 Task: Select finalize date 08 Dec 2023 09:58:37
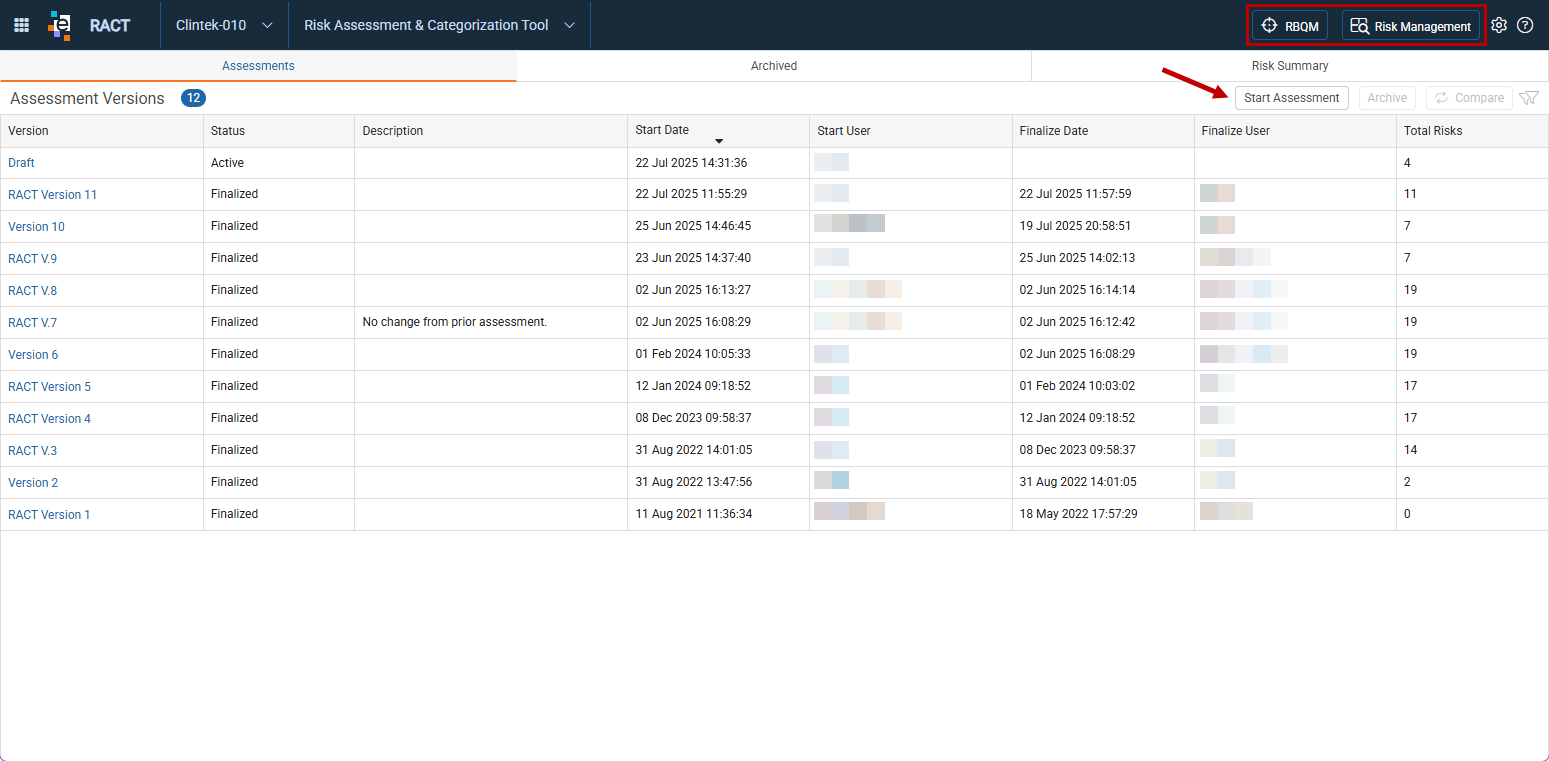pyautogui.click(x=1078, y=450)
